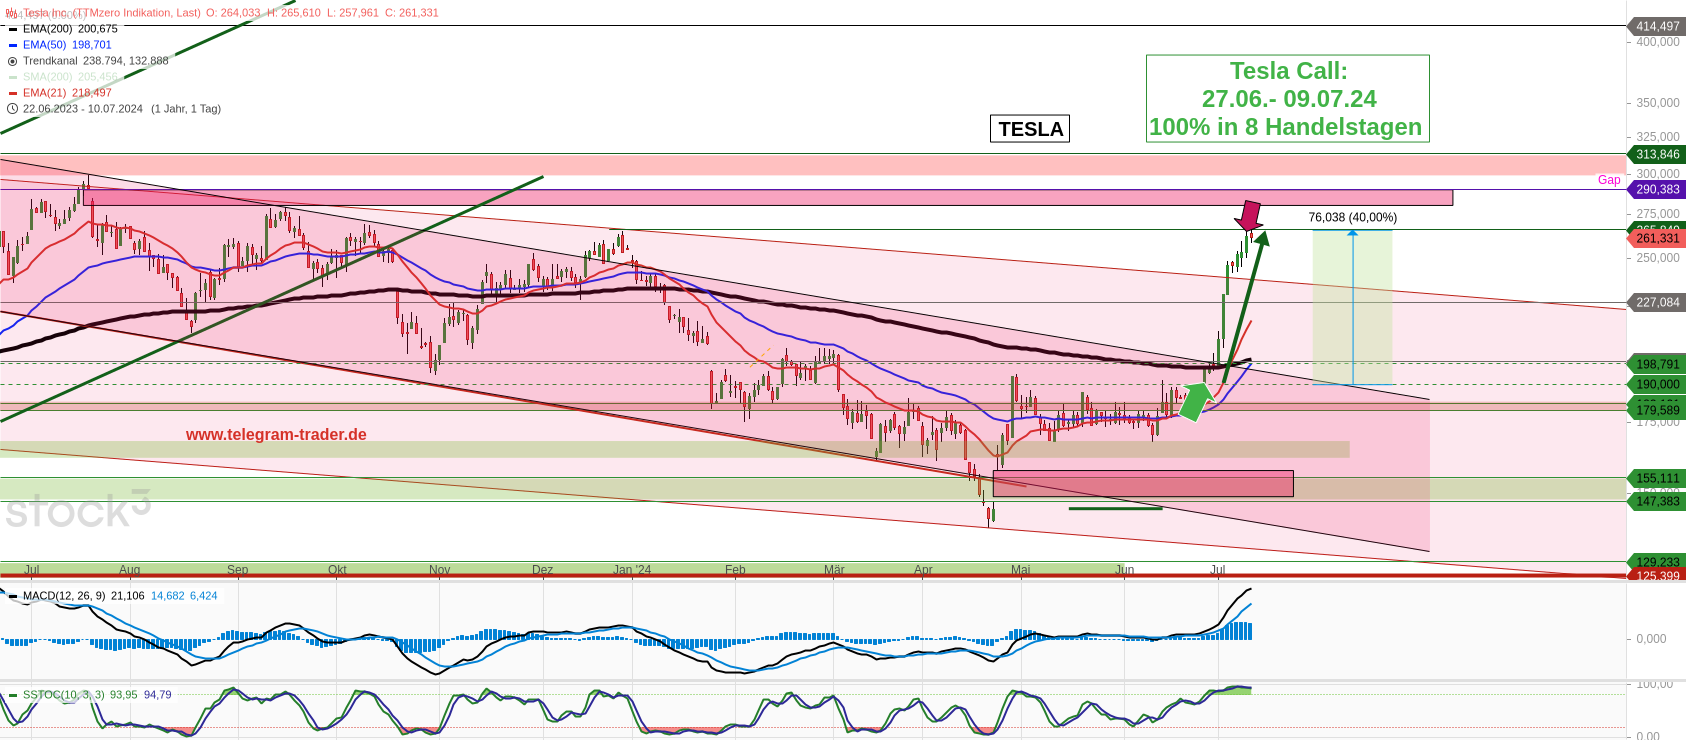Click the 400,000 price axis label
Viewport: 1686px width, 740px height.
point(1658,42)
